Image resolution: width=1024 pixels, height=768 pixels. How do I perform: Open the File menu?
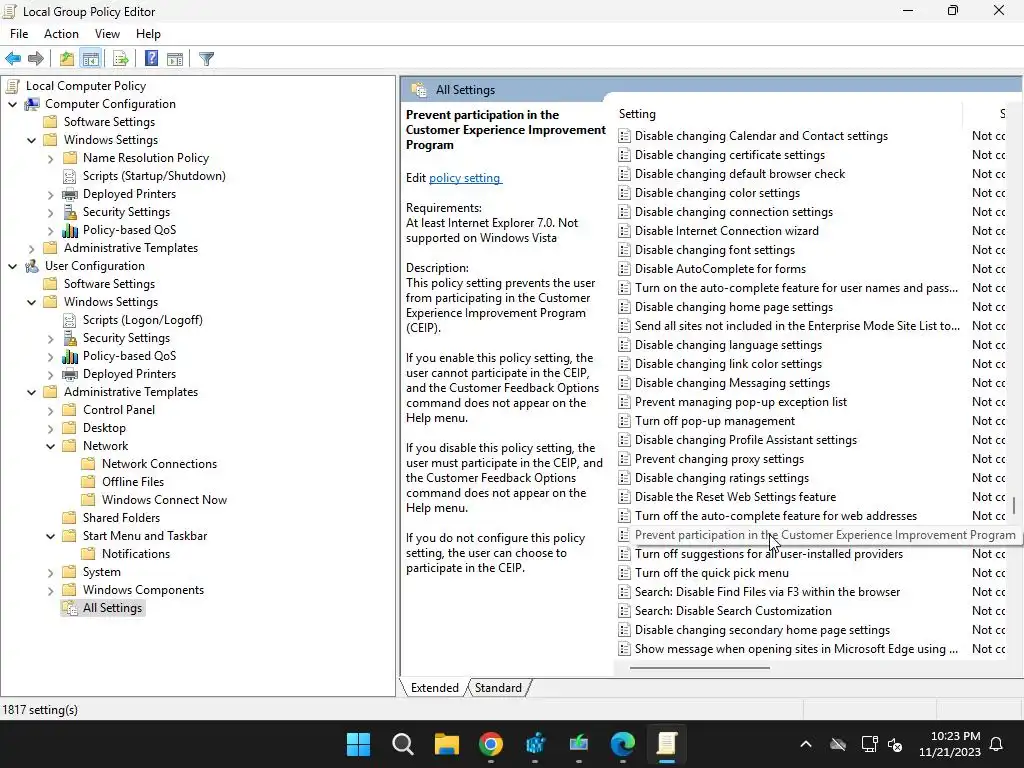[19, 34]
